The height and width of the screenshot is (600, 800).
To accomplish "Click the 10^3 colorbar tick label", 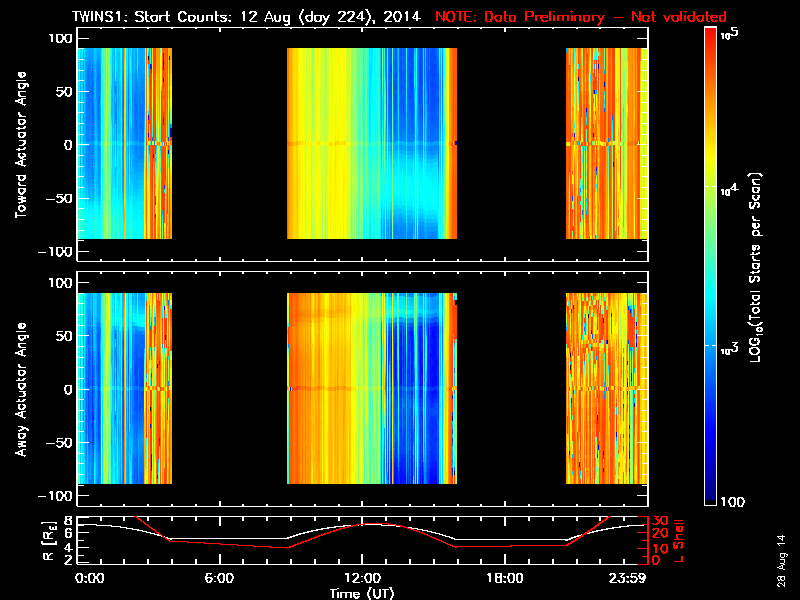I will point(730,348).
